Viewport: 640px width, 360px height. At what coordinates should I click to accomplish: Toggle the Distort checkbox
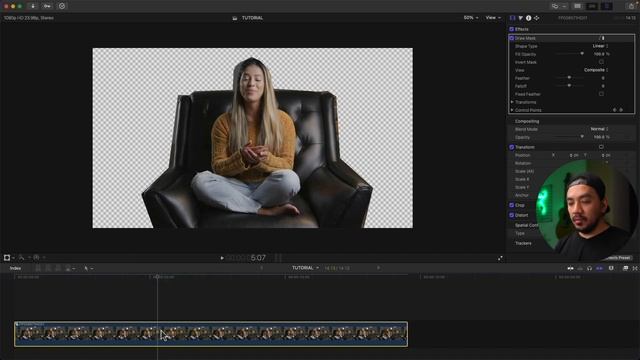pyautogui.click(x=511, y=215)
